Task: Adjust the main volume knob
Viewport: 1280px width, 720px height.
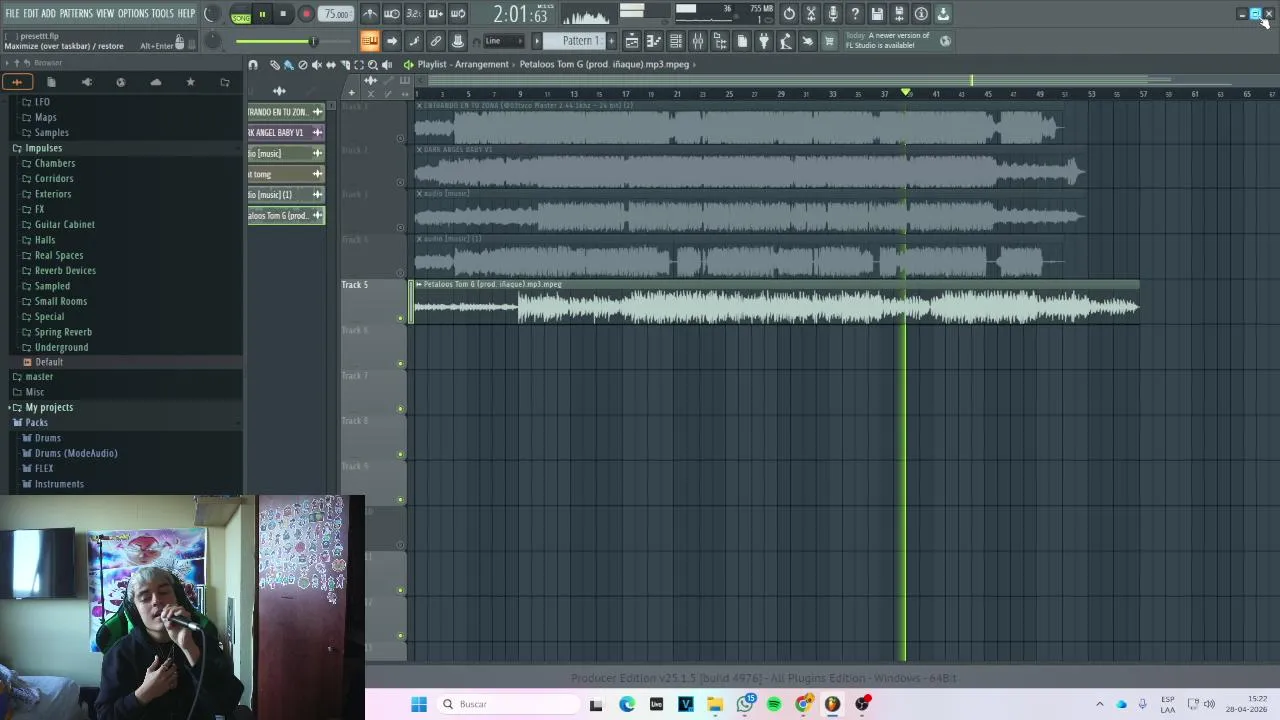Action: click(x=211, y=14)
